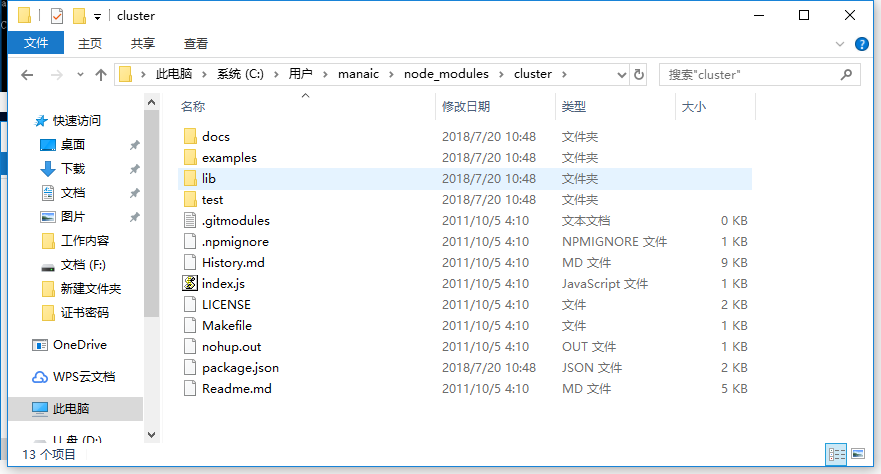Unpin 下载 using its pin icon
This screenshot has height=474, width=881.
pos(134,169)
